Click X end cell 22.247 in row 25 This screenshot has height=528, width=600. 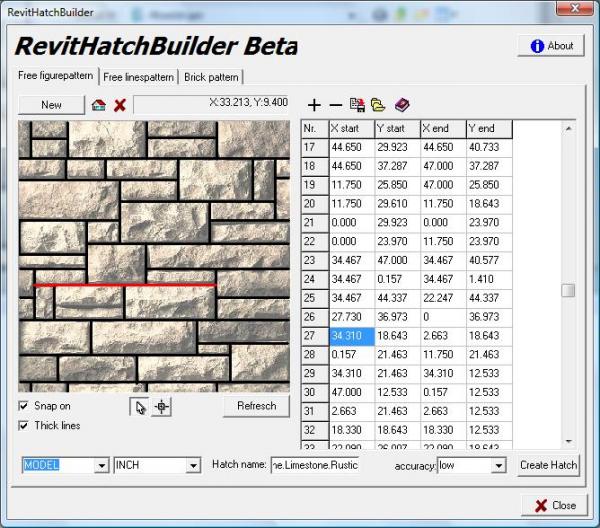click(443, 298)
